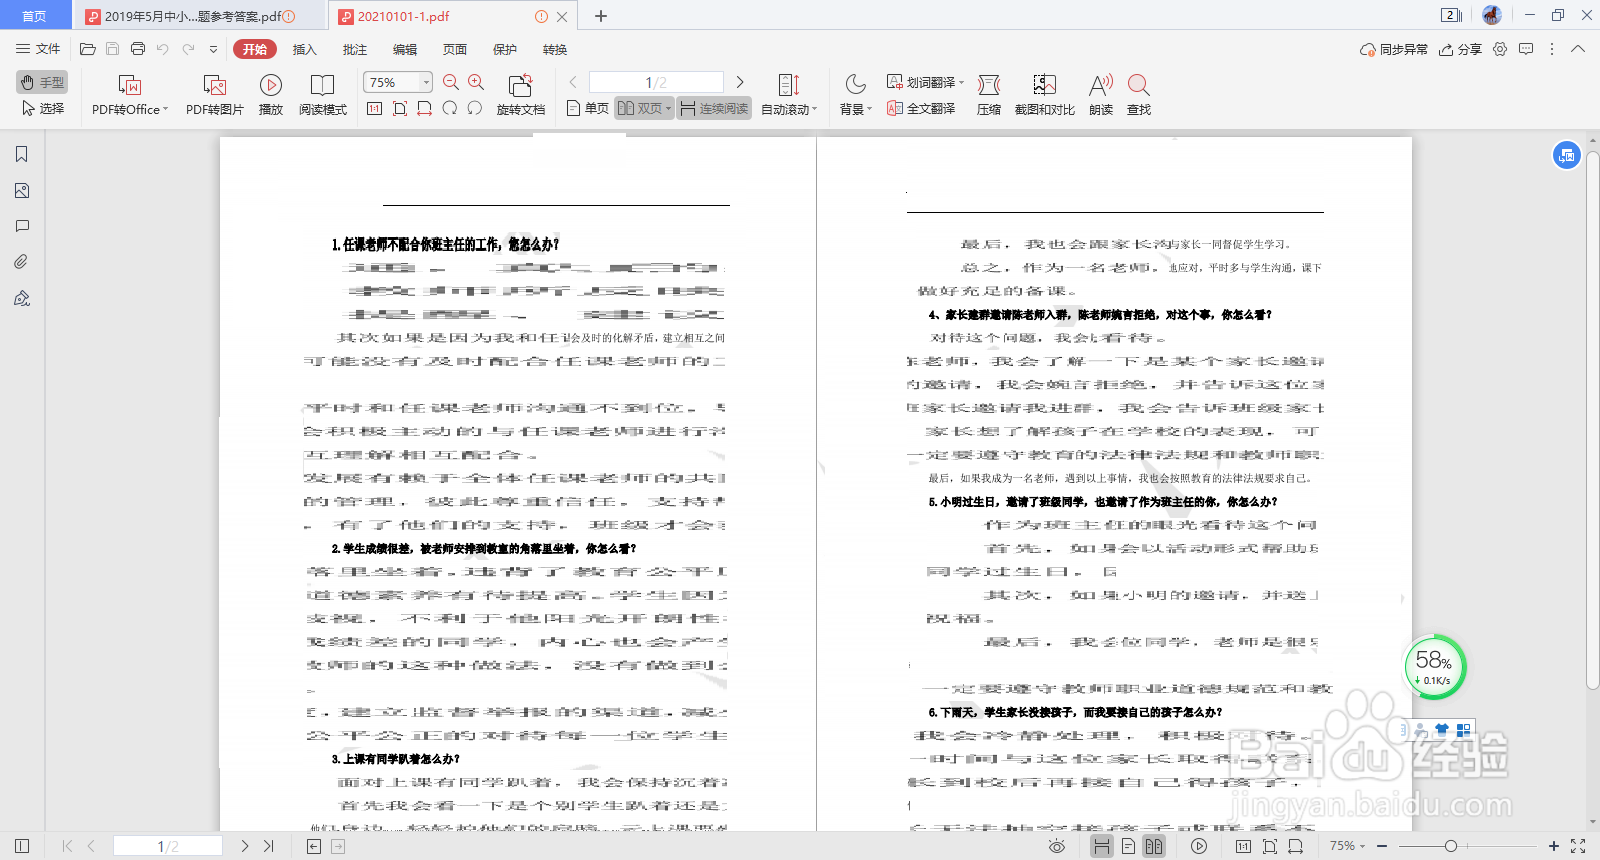Switch to the 批注 ribbon tab

(354, 49)
